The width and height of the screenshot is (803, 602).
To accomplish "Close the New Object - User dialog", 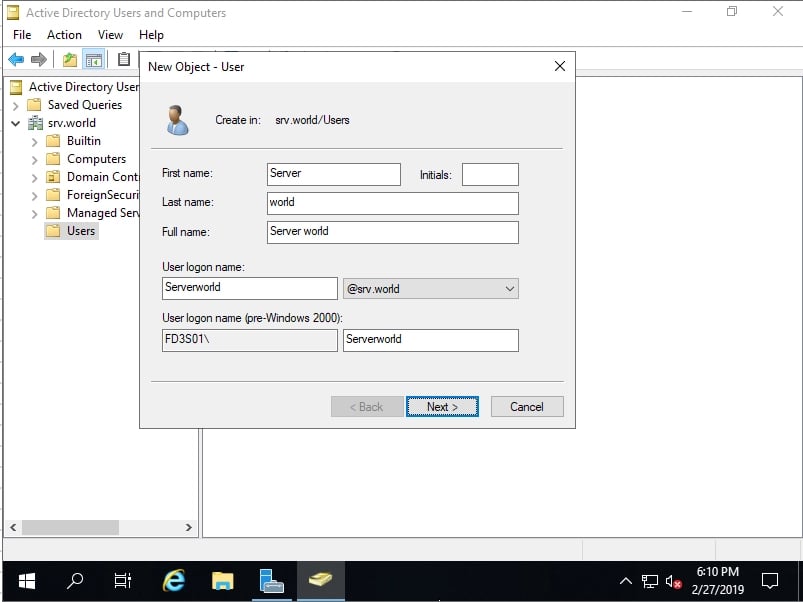I will pyautogui.click(x=560, y=66).
